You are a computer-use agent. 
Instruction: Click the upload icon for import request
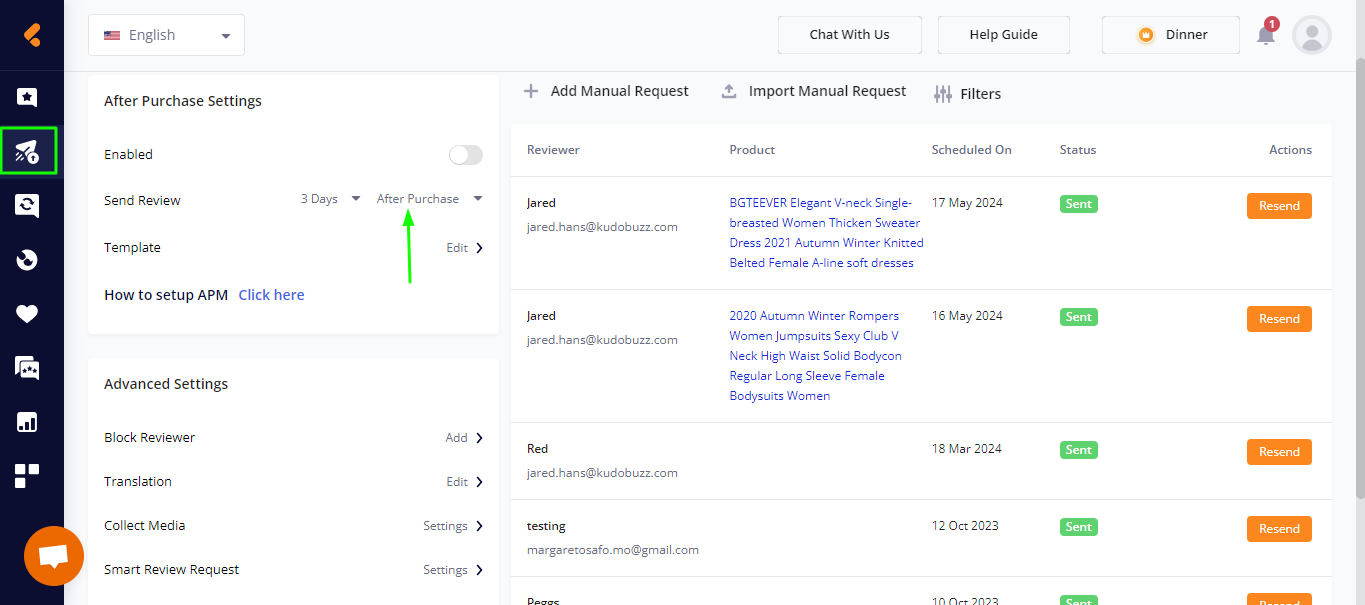[729, 91]
